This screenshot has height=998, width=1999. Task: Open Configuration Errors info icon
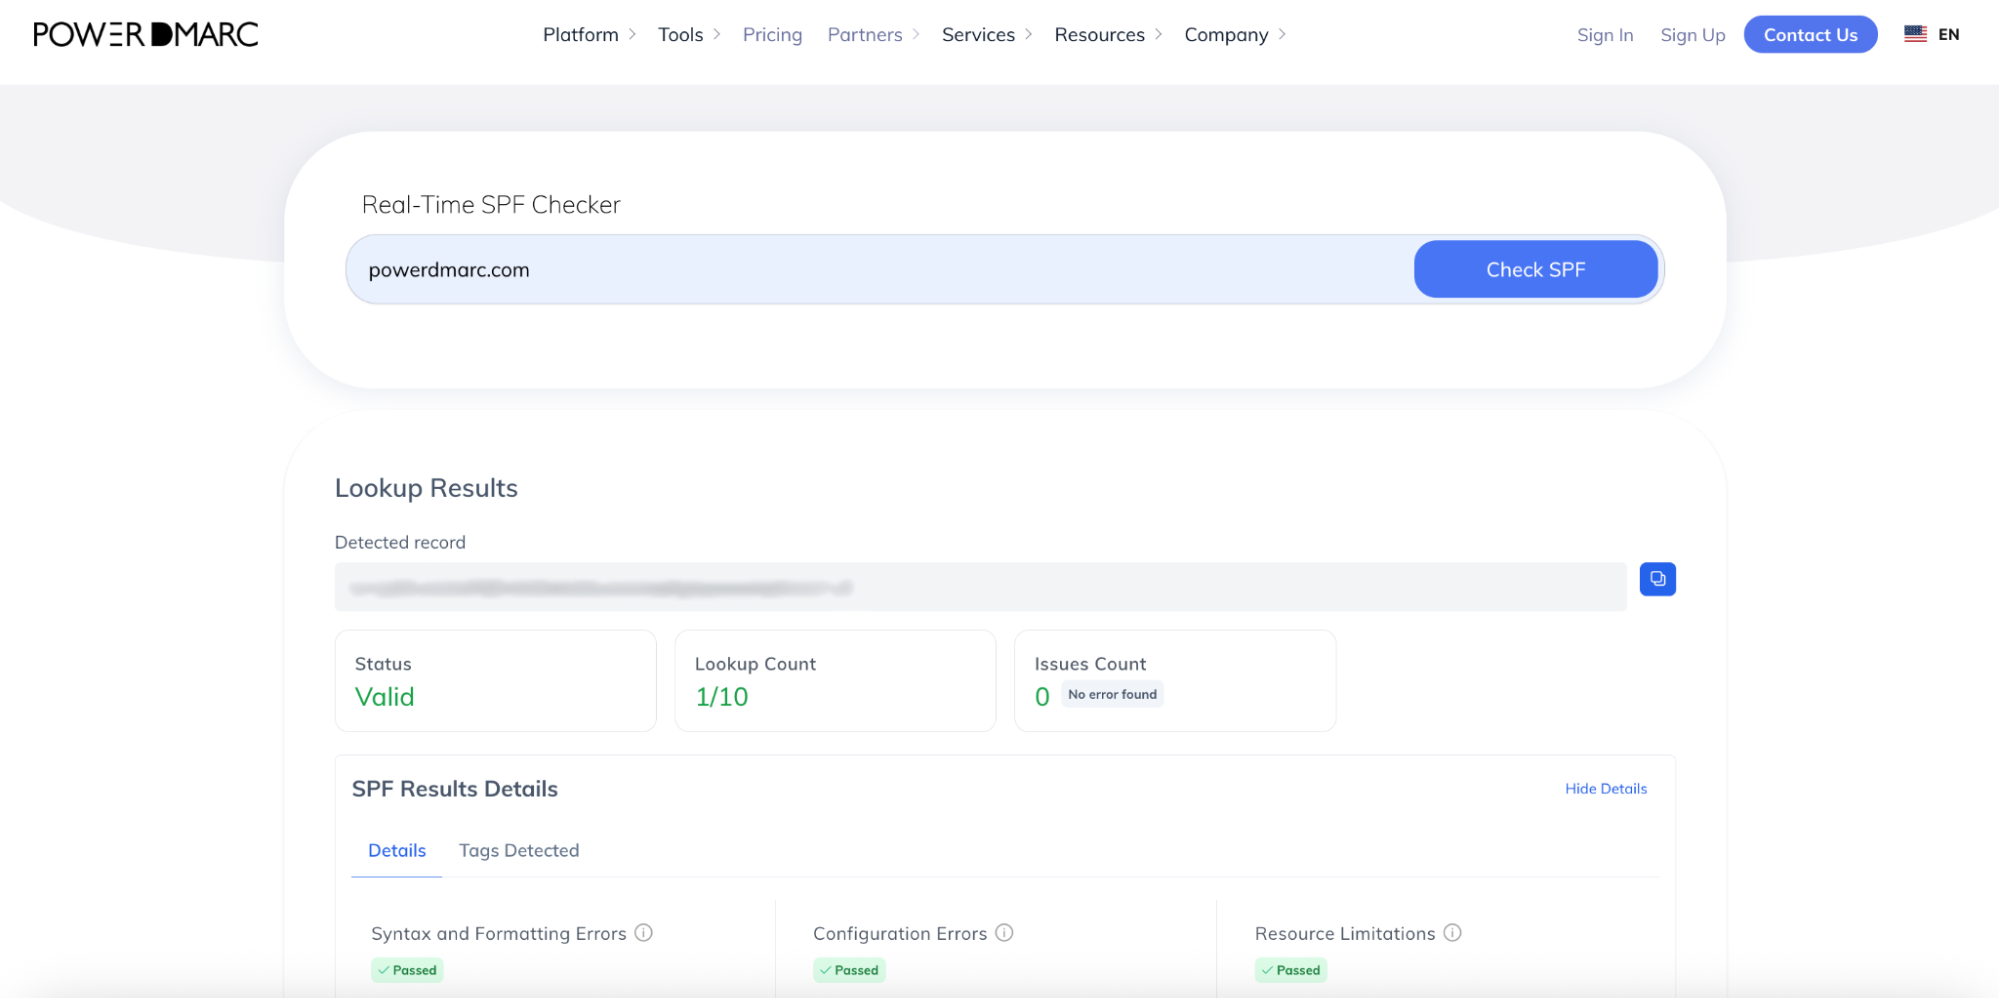tap(1004, 933)
